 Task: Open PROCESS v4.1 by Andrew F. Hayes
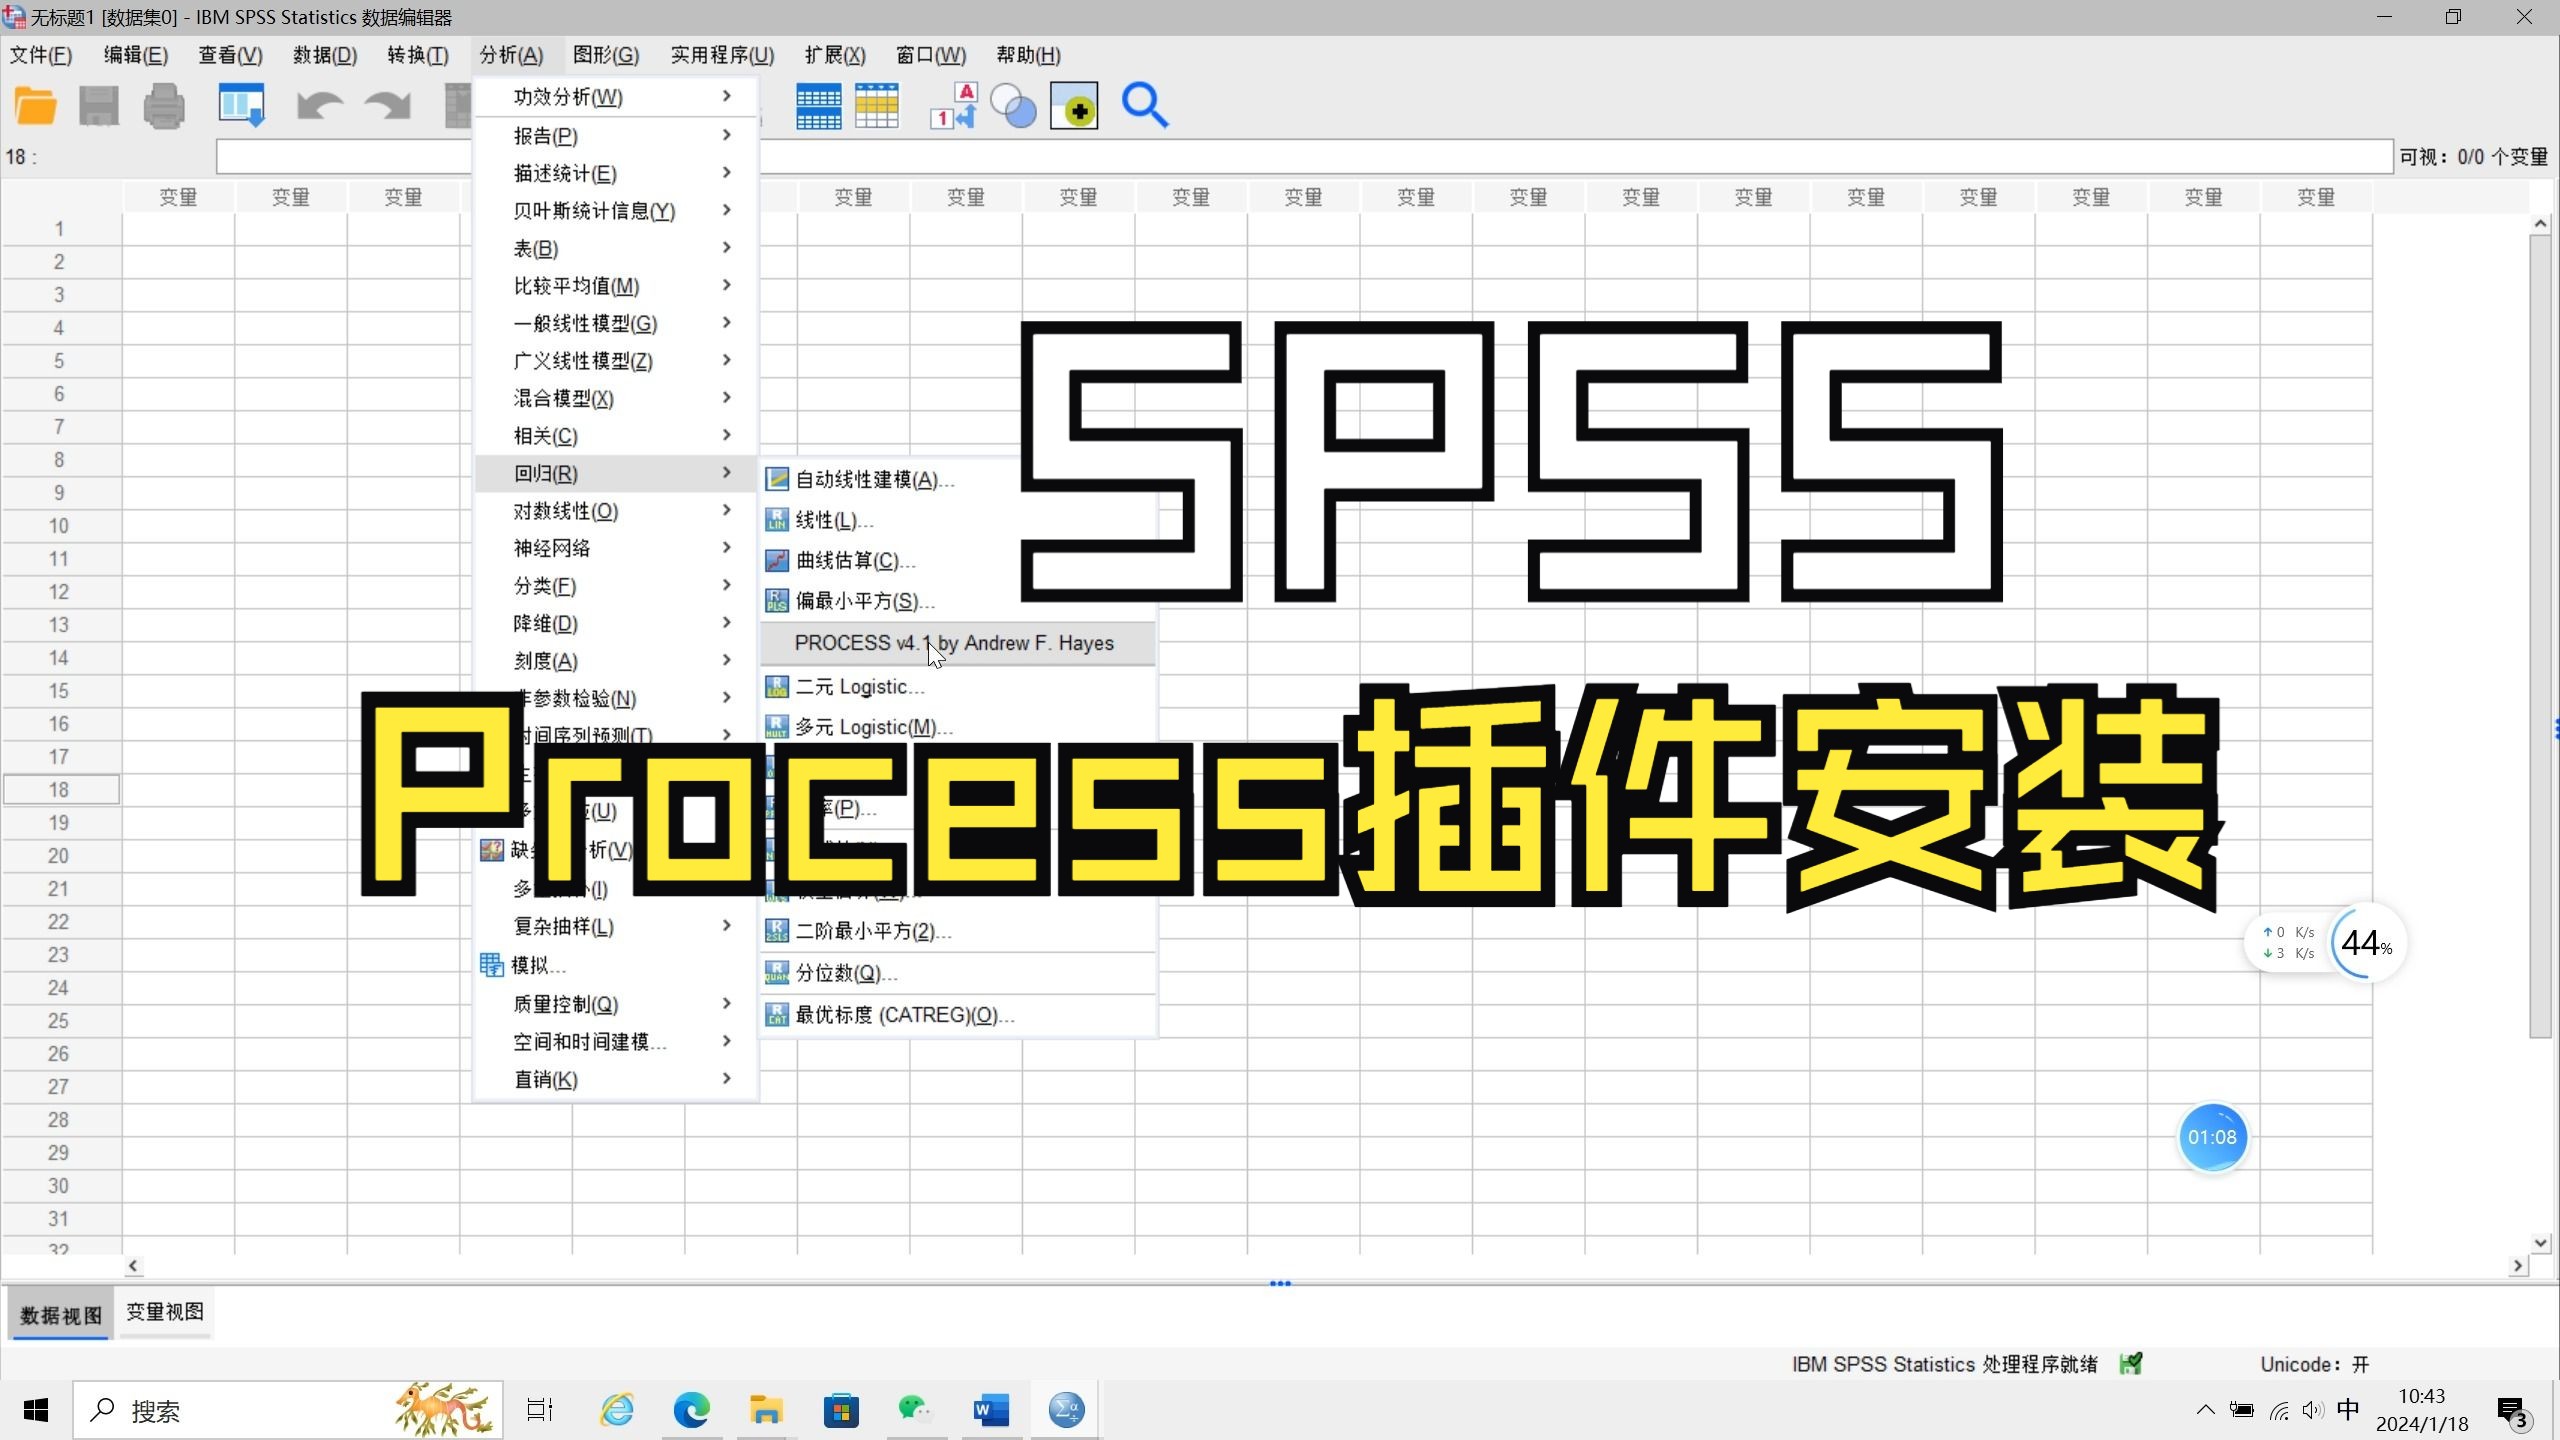click(958, 643)
